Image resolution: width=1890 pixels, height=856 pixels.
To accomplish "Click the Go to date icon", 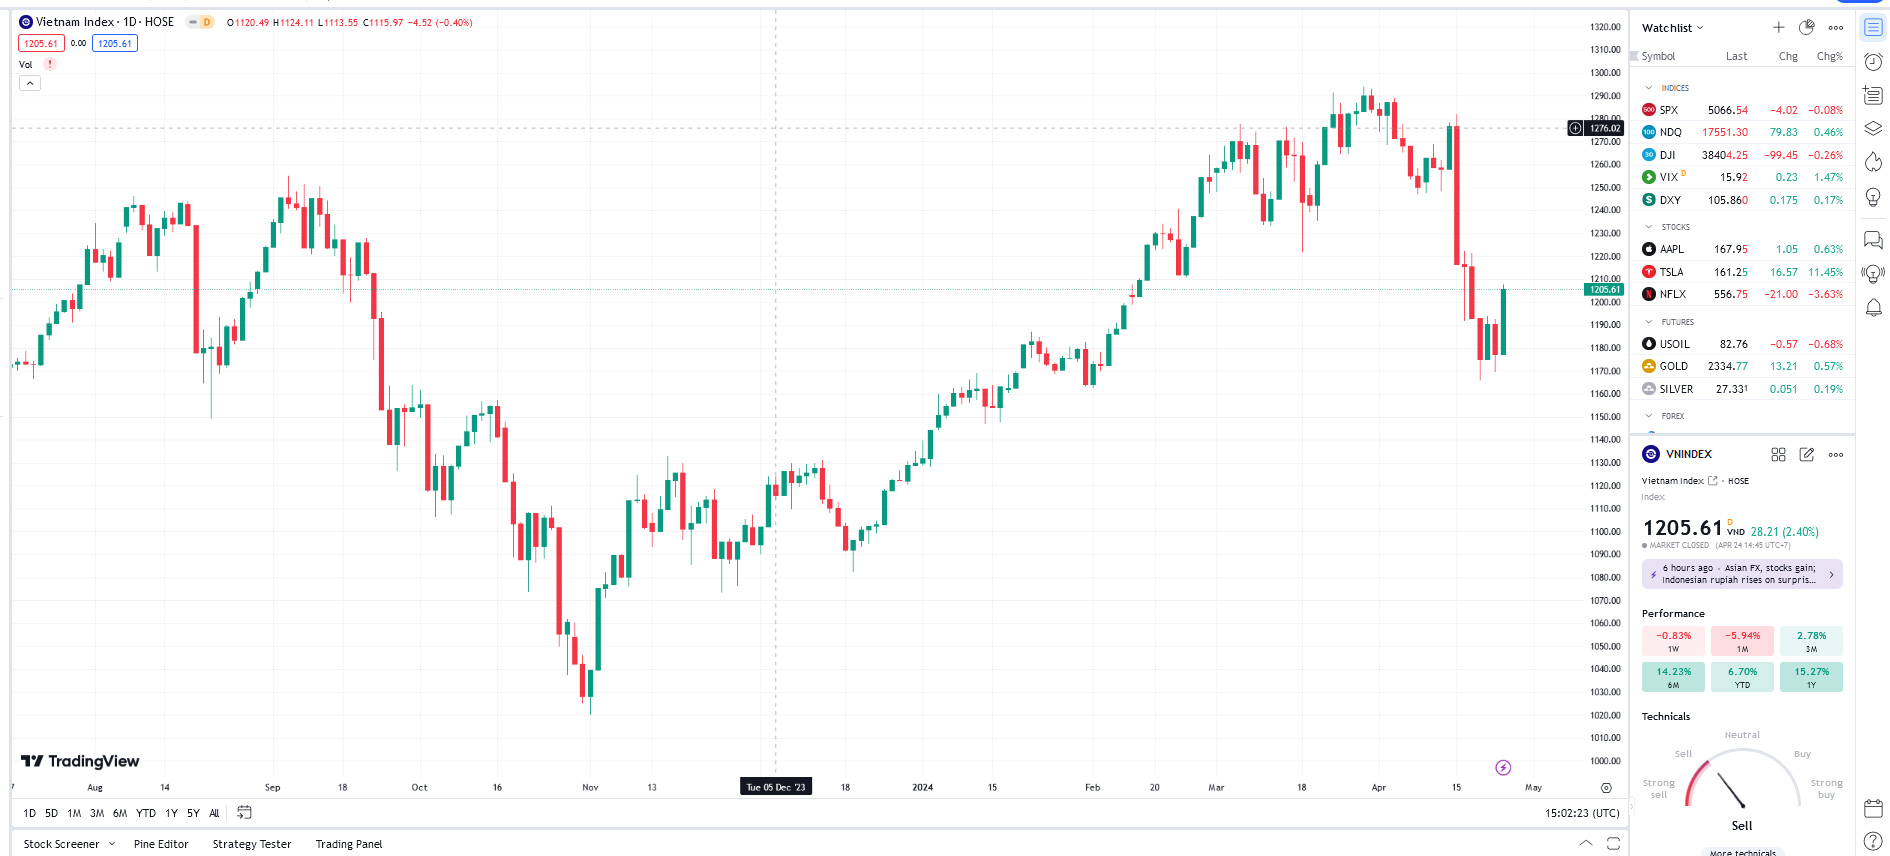I will pyautogui.click(x=244, y=813).
